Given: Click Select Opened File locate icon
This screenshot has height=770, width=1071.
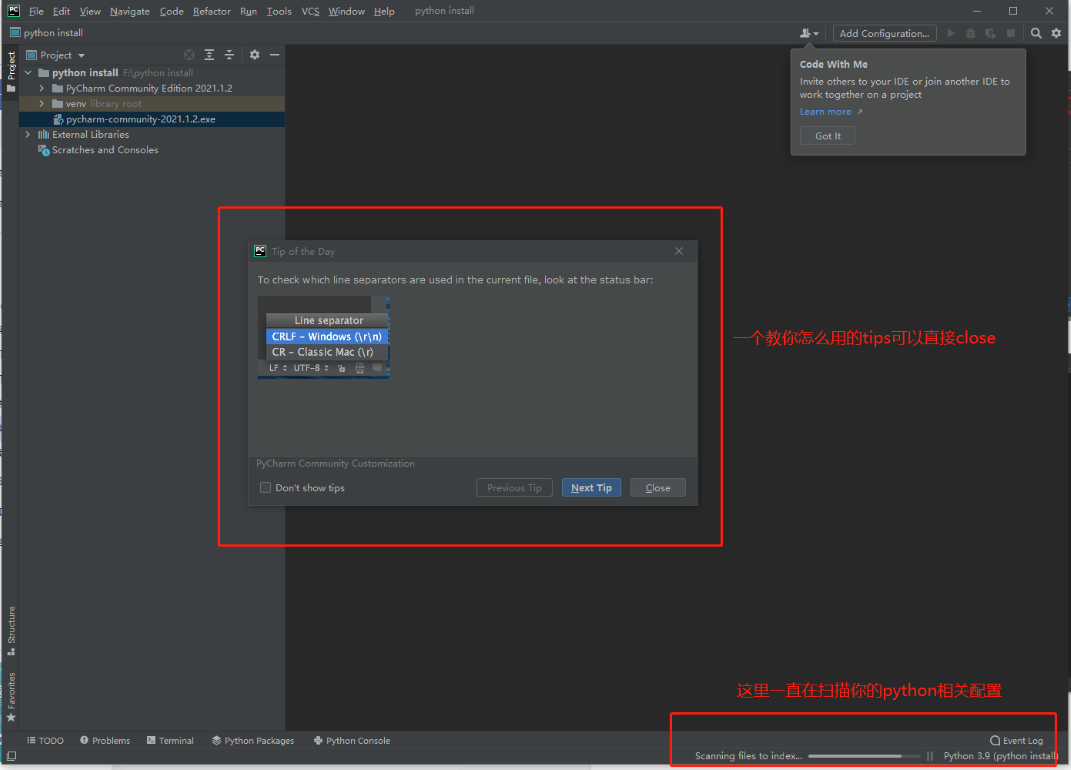Looking at the screenshot, I should click(189, 55).
